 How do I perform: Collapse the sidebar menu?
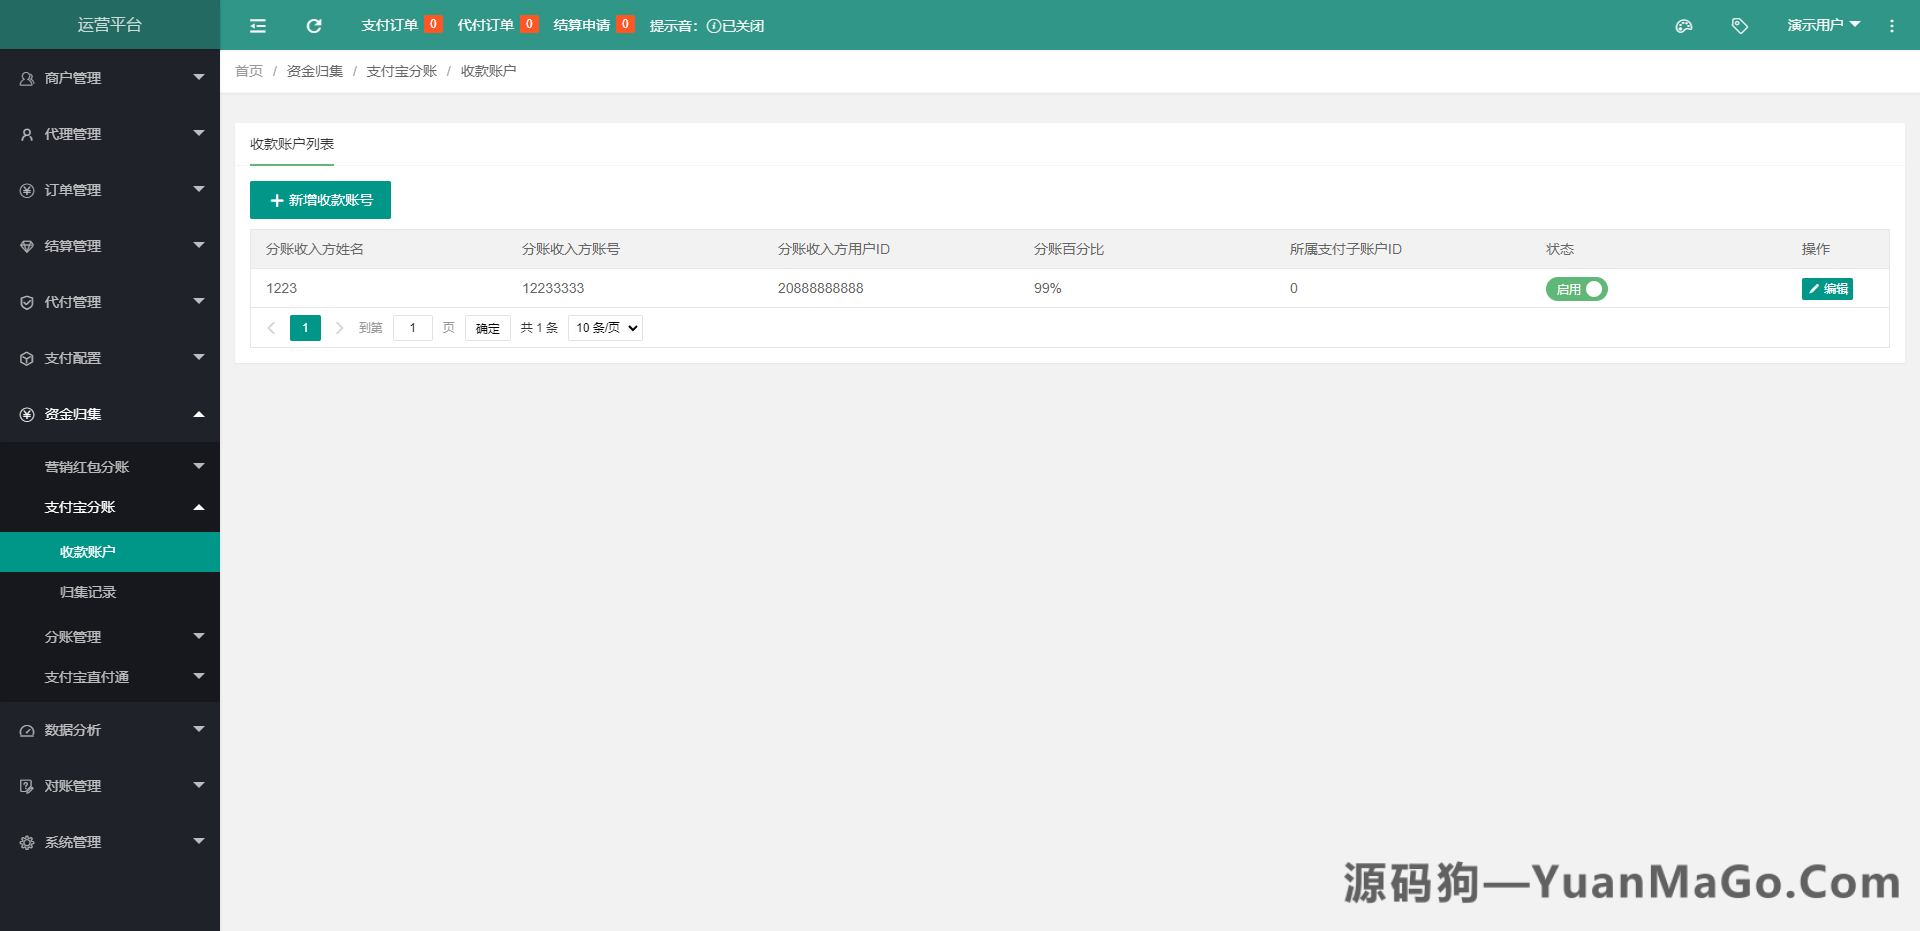pos(258,25)
